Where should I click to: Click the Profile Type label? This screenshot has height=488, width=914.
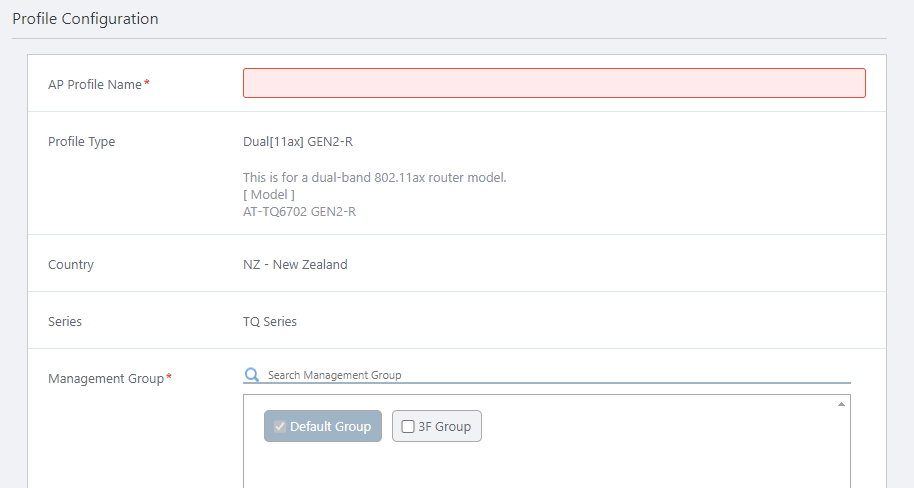pos(81,142)
